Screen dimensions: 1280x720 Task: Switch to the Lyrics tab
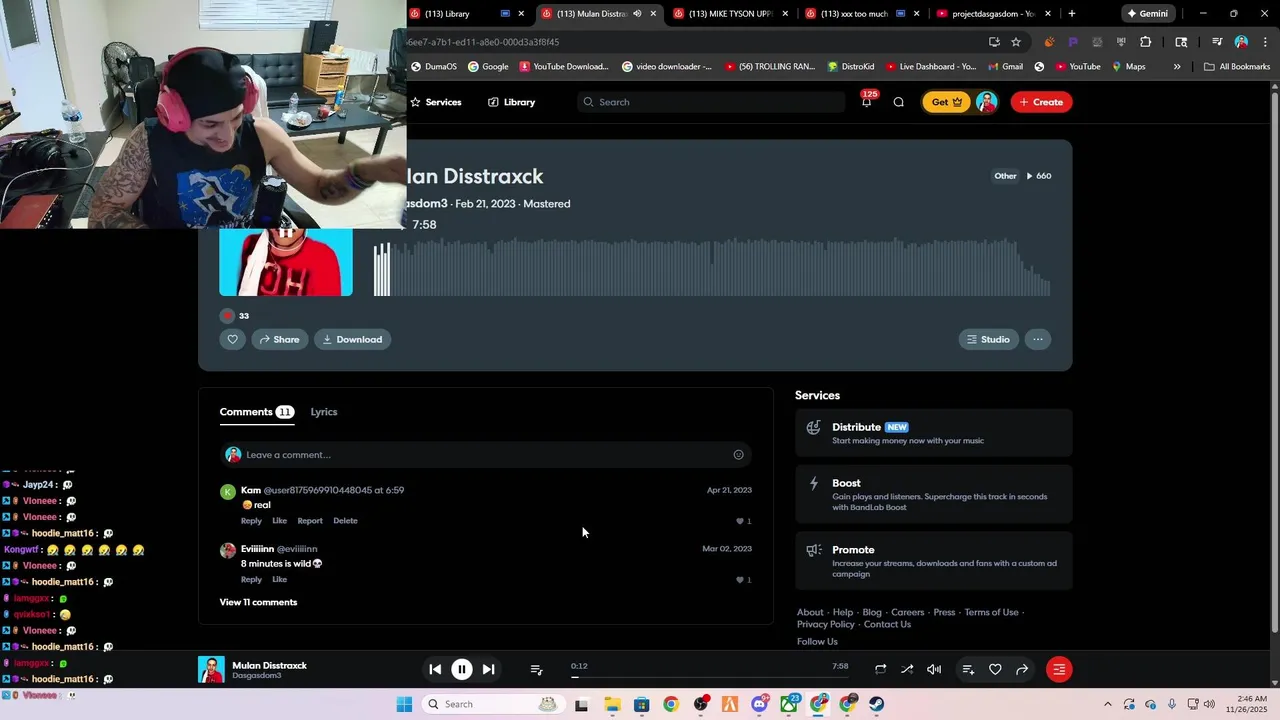click(x=324, y=412)
